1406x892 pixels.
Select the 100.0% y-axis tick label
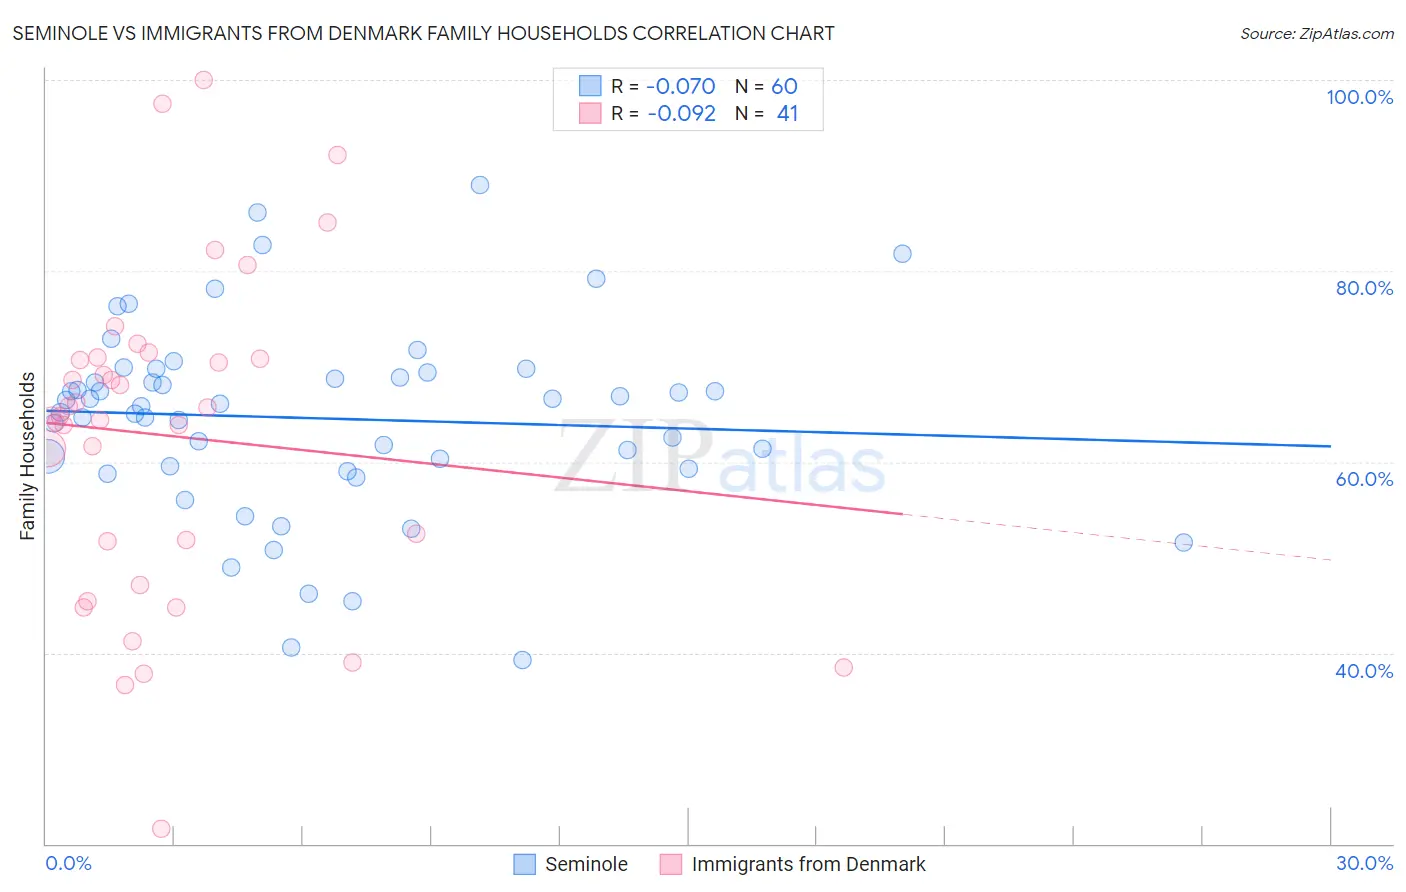[x=1359, y=97]
